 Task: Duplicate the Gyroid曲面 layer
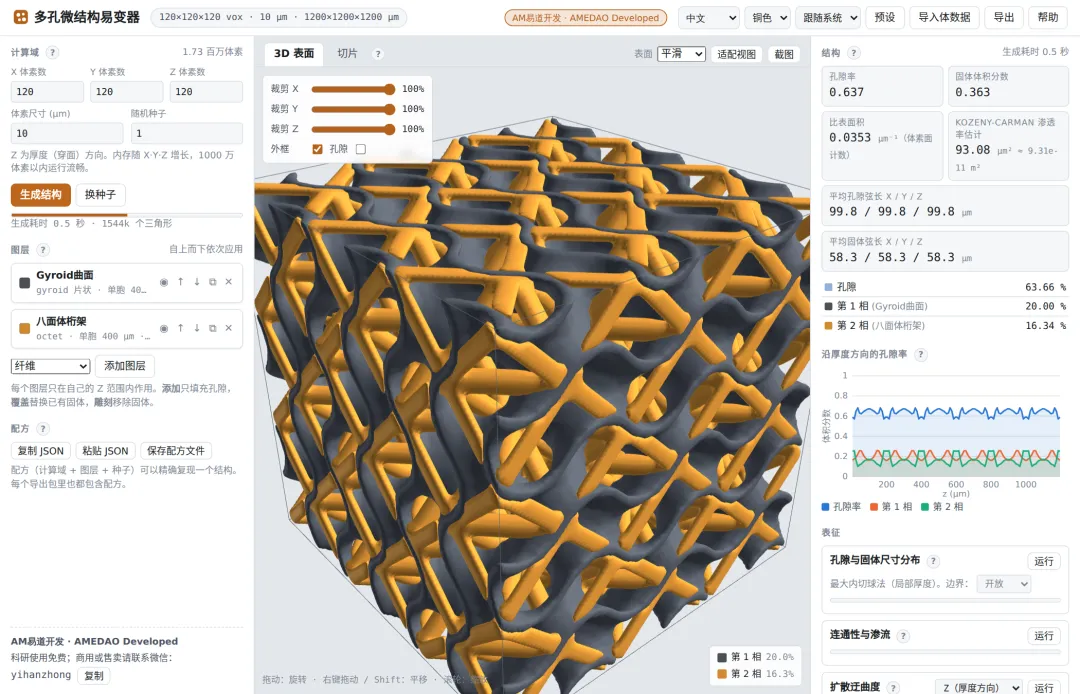point(213,282)
